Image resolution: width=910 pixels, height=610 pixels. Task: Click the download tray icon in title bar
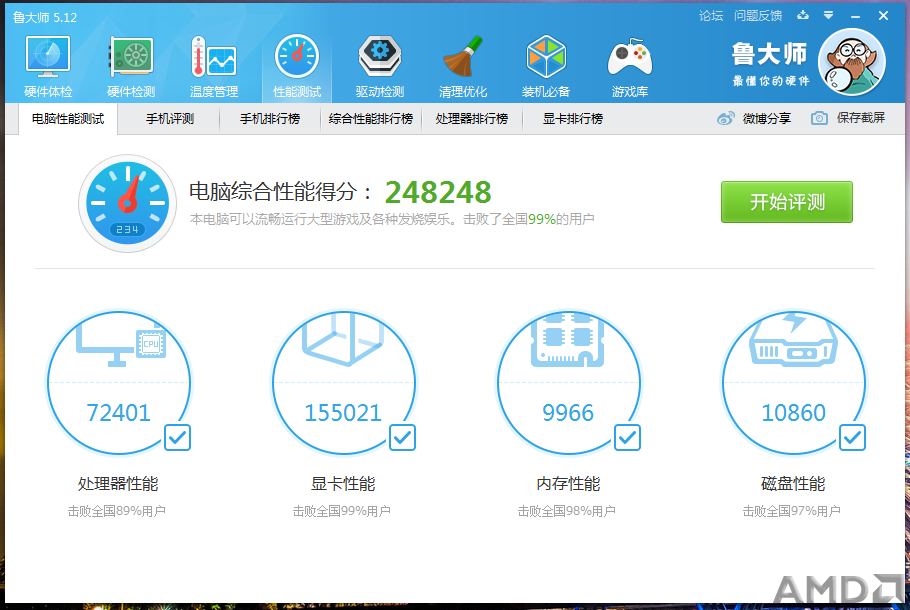point(803,16)
